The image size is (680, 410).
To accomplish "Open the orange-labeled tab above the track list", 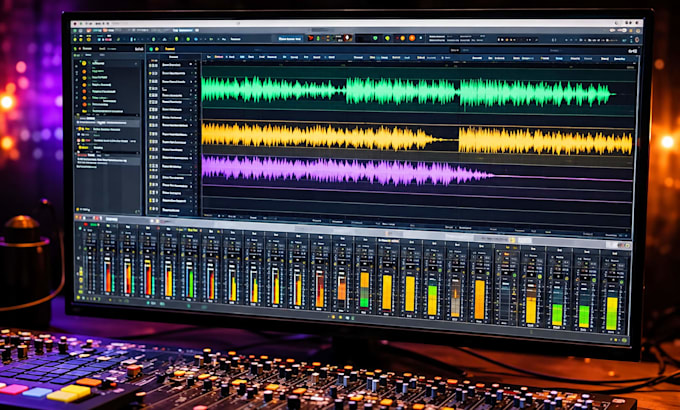I will [170, 49].
